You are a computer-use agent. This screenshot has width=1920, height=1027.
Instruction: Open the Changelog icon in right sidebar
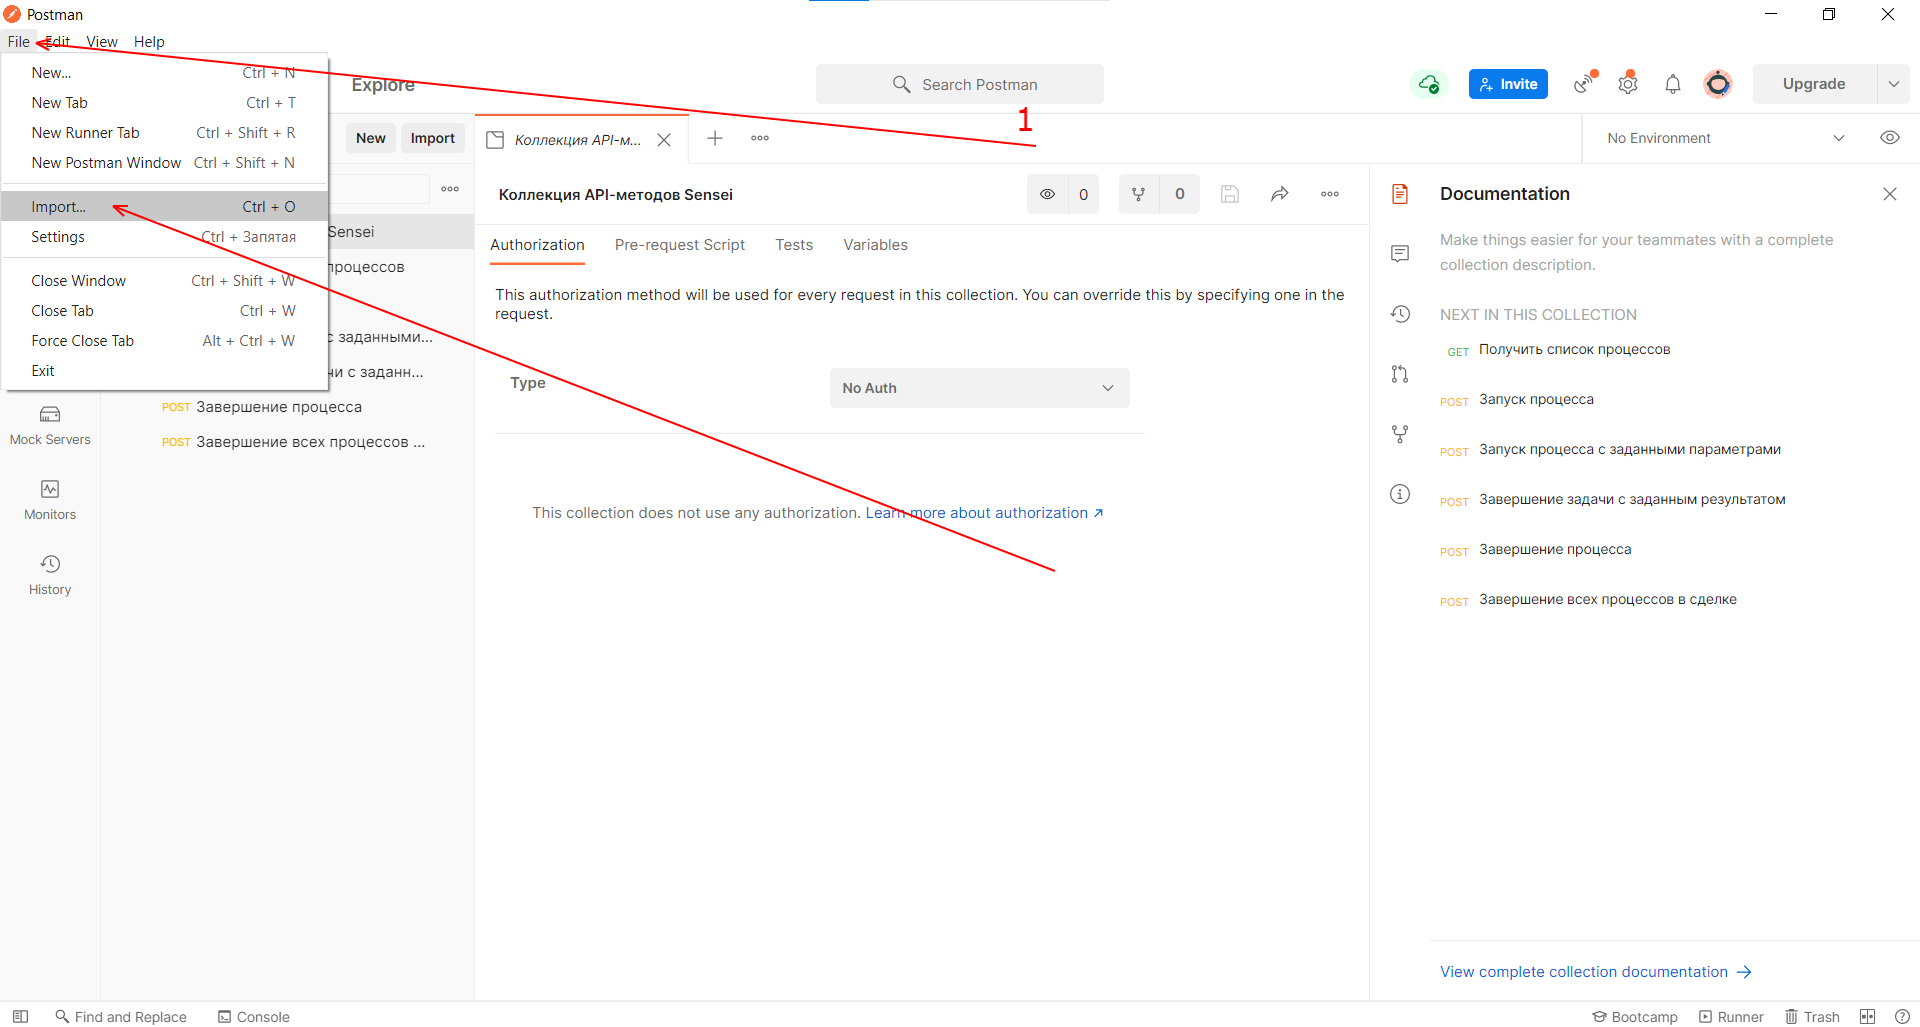tap(1400, 314)
